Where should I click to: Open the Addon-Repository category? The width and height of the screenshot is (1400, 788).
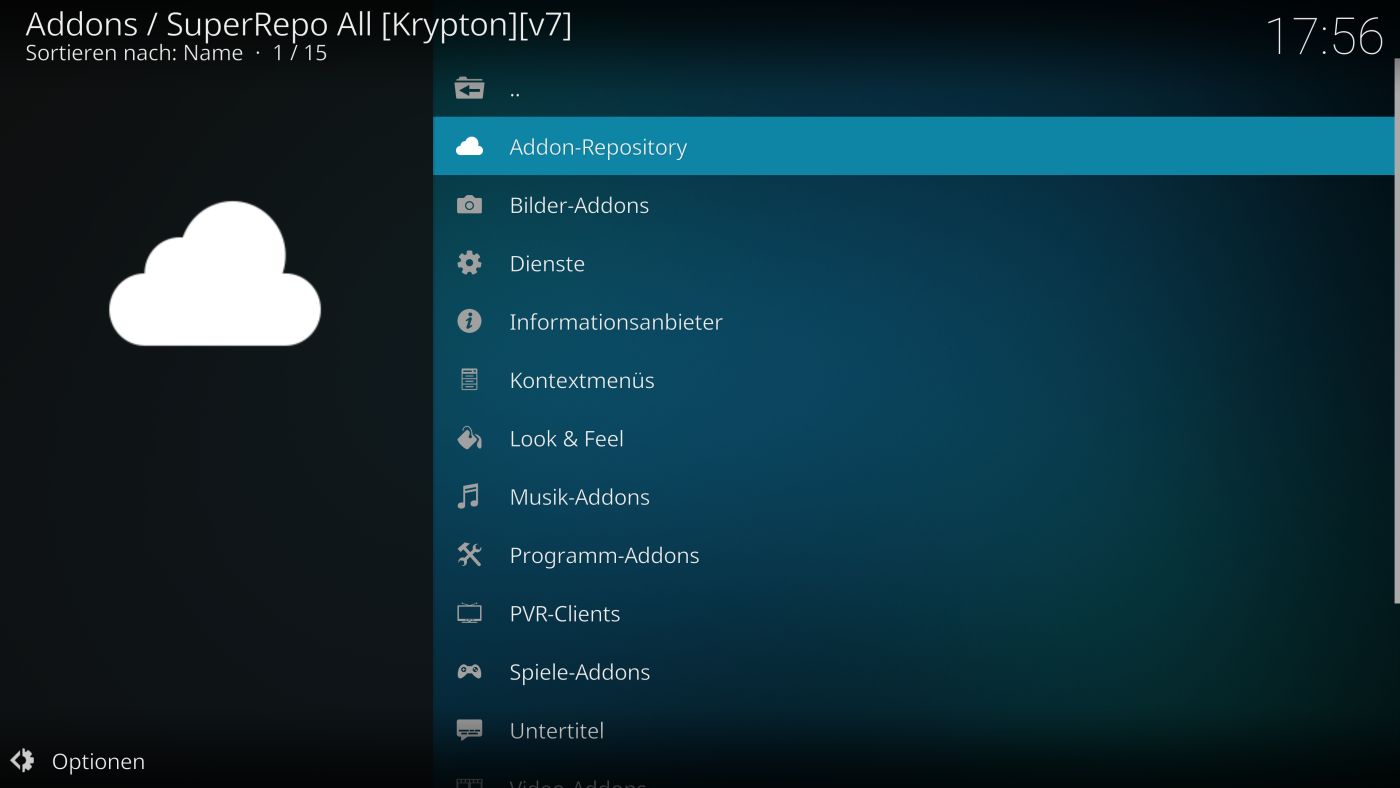coord(914,146)
